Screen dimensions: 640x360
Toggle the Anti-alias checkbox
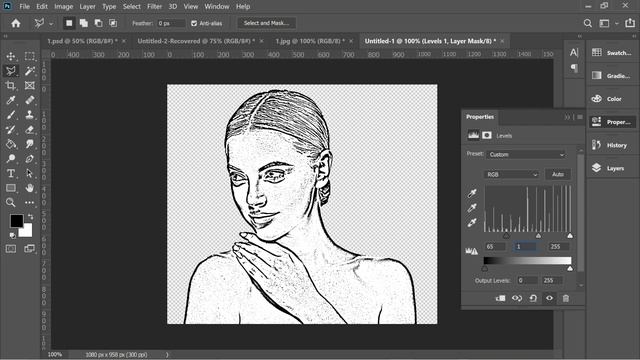point(194,24)
